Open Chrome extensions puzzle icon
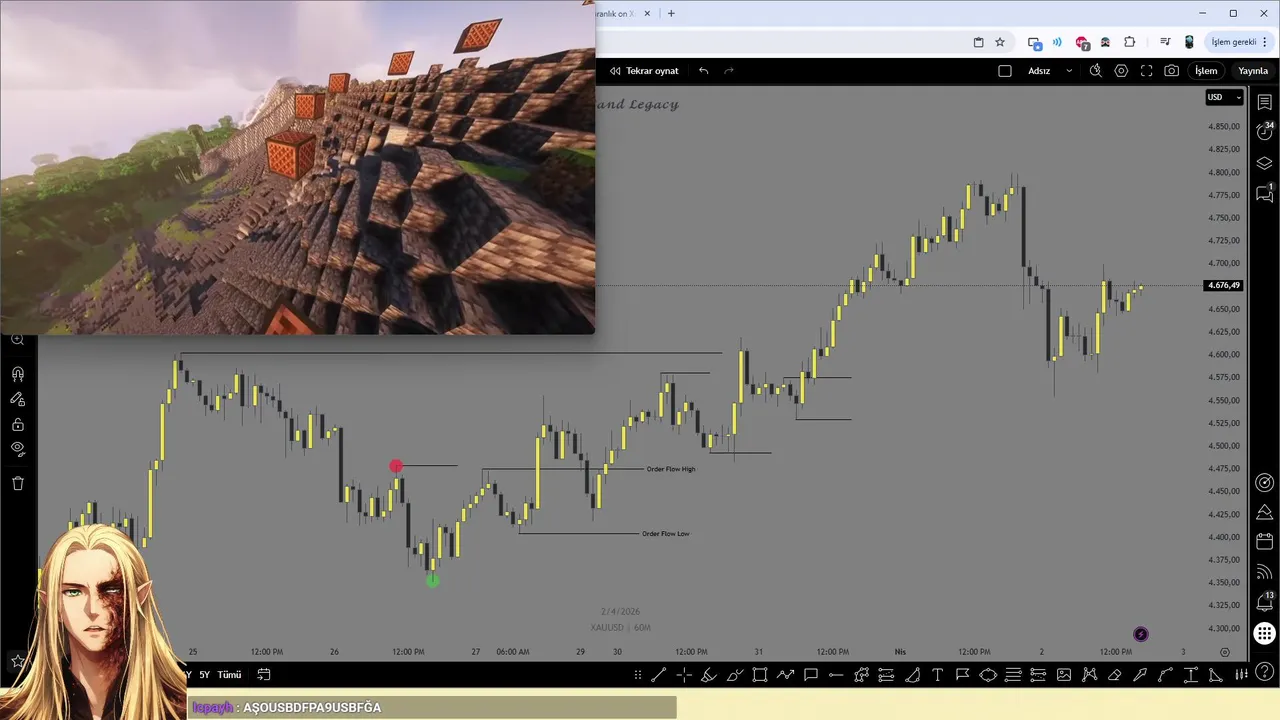Viewport: 1280px width, 720px height. 1130,42
